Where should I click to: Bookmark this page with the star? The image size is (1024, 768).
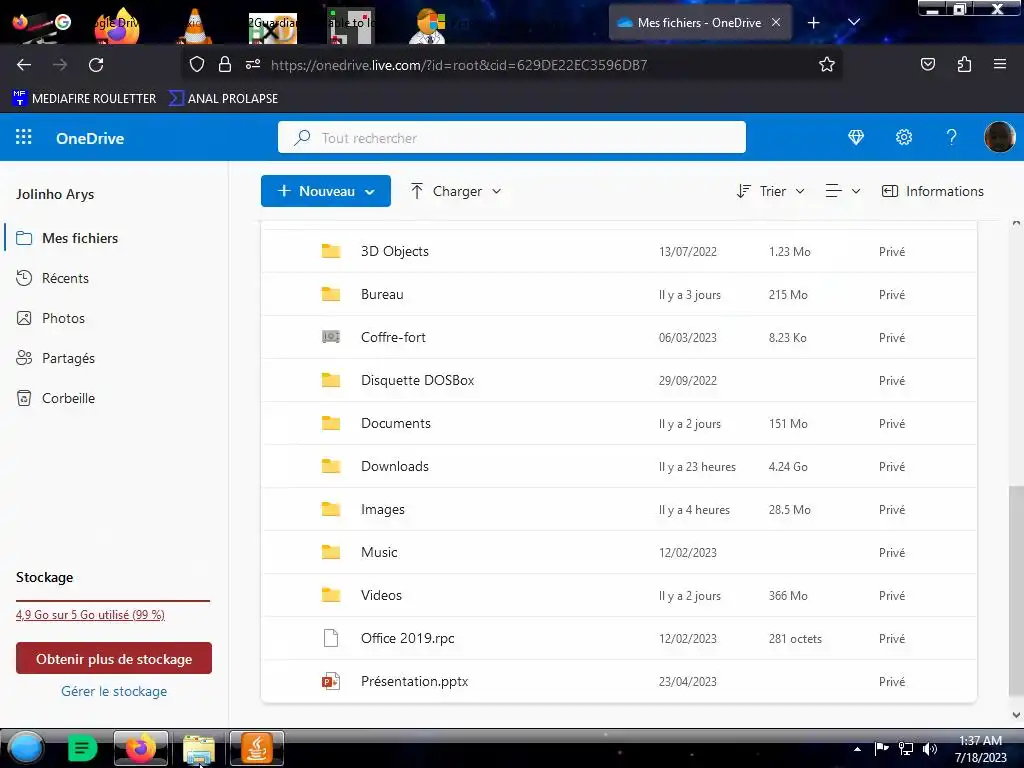click(x=827, y=65)
